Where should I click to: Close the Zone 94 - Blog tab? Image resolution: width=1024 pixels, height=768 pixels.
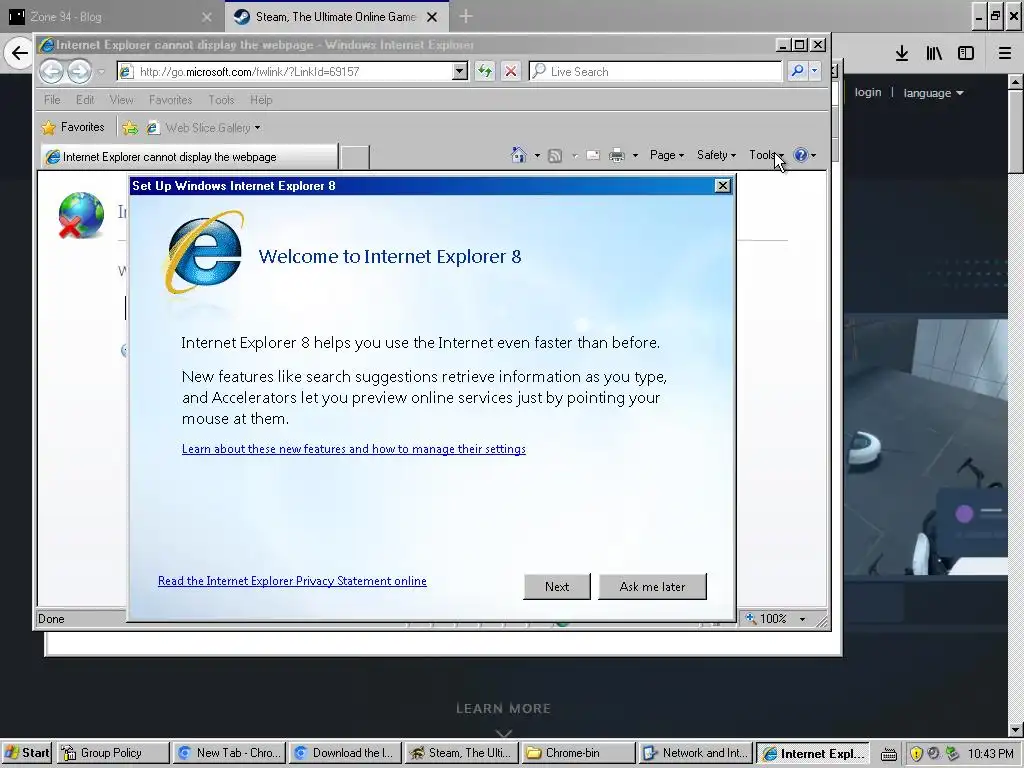207,17
